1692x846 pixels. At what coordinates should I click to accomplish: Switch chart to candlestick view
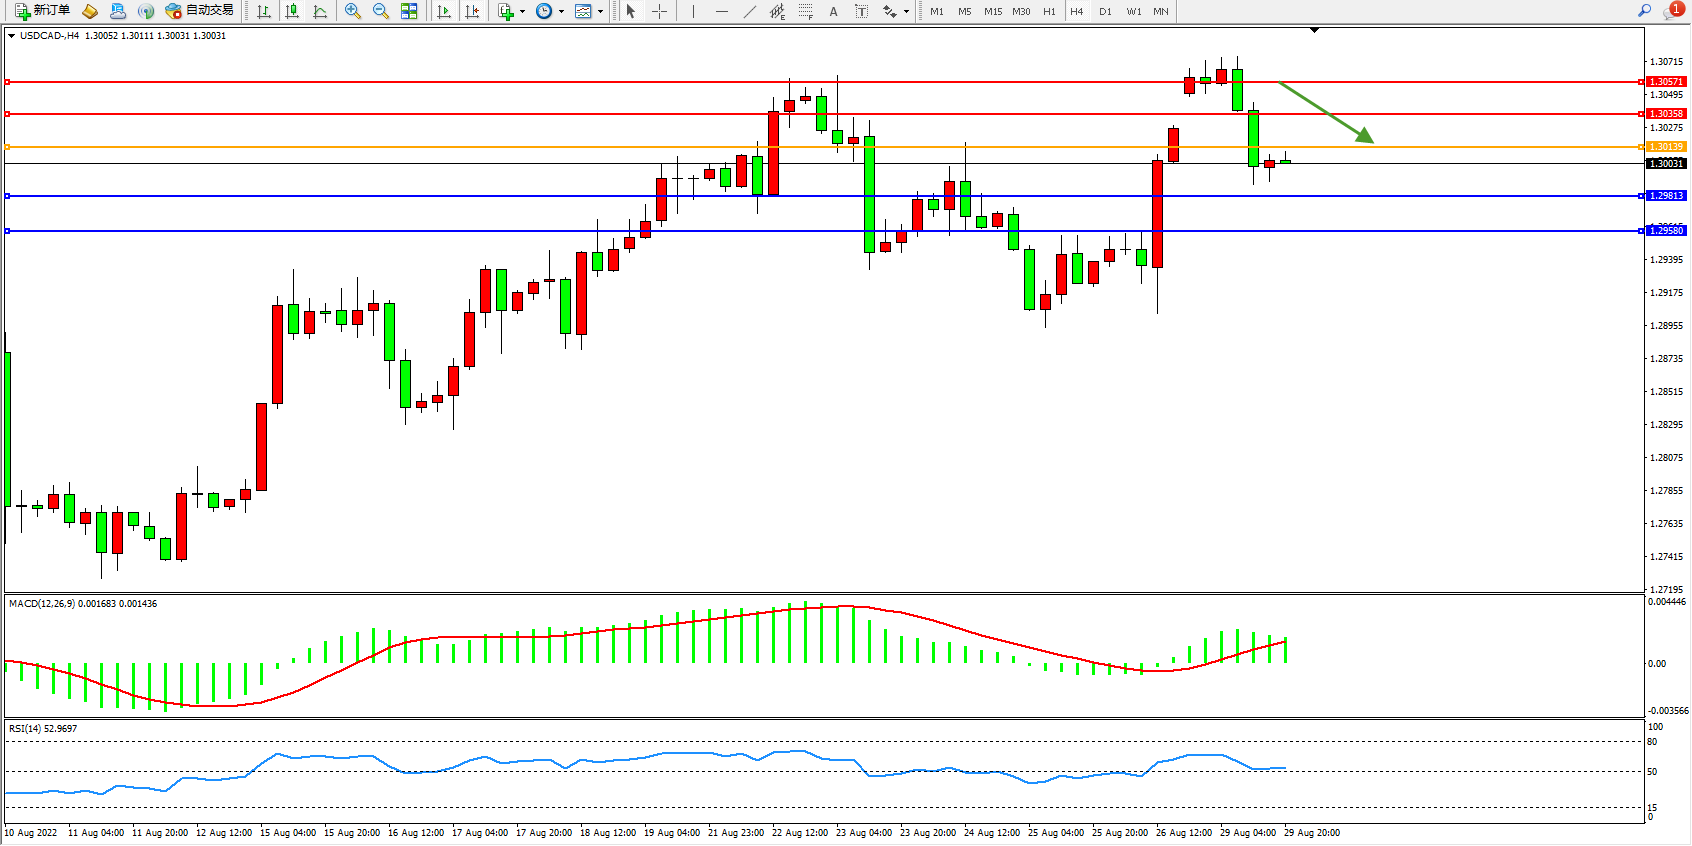(292, 11)
